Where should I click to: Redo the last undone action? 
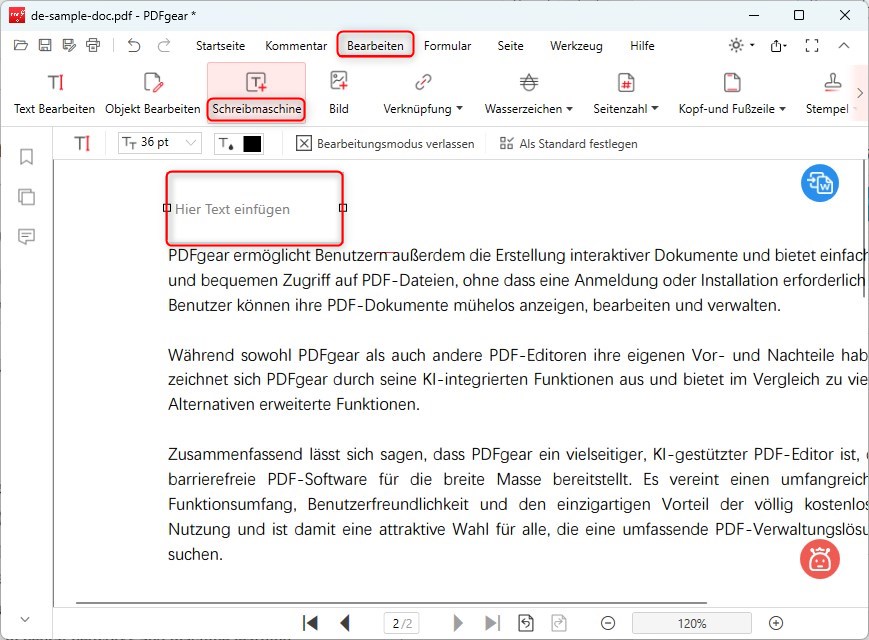164,45
